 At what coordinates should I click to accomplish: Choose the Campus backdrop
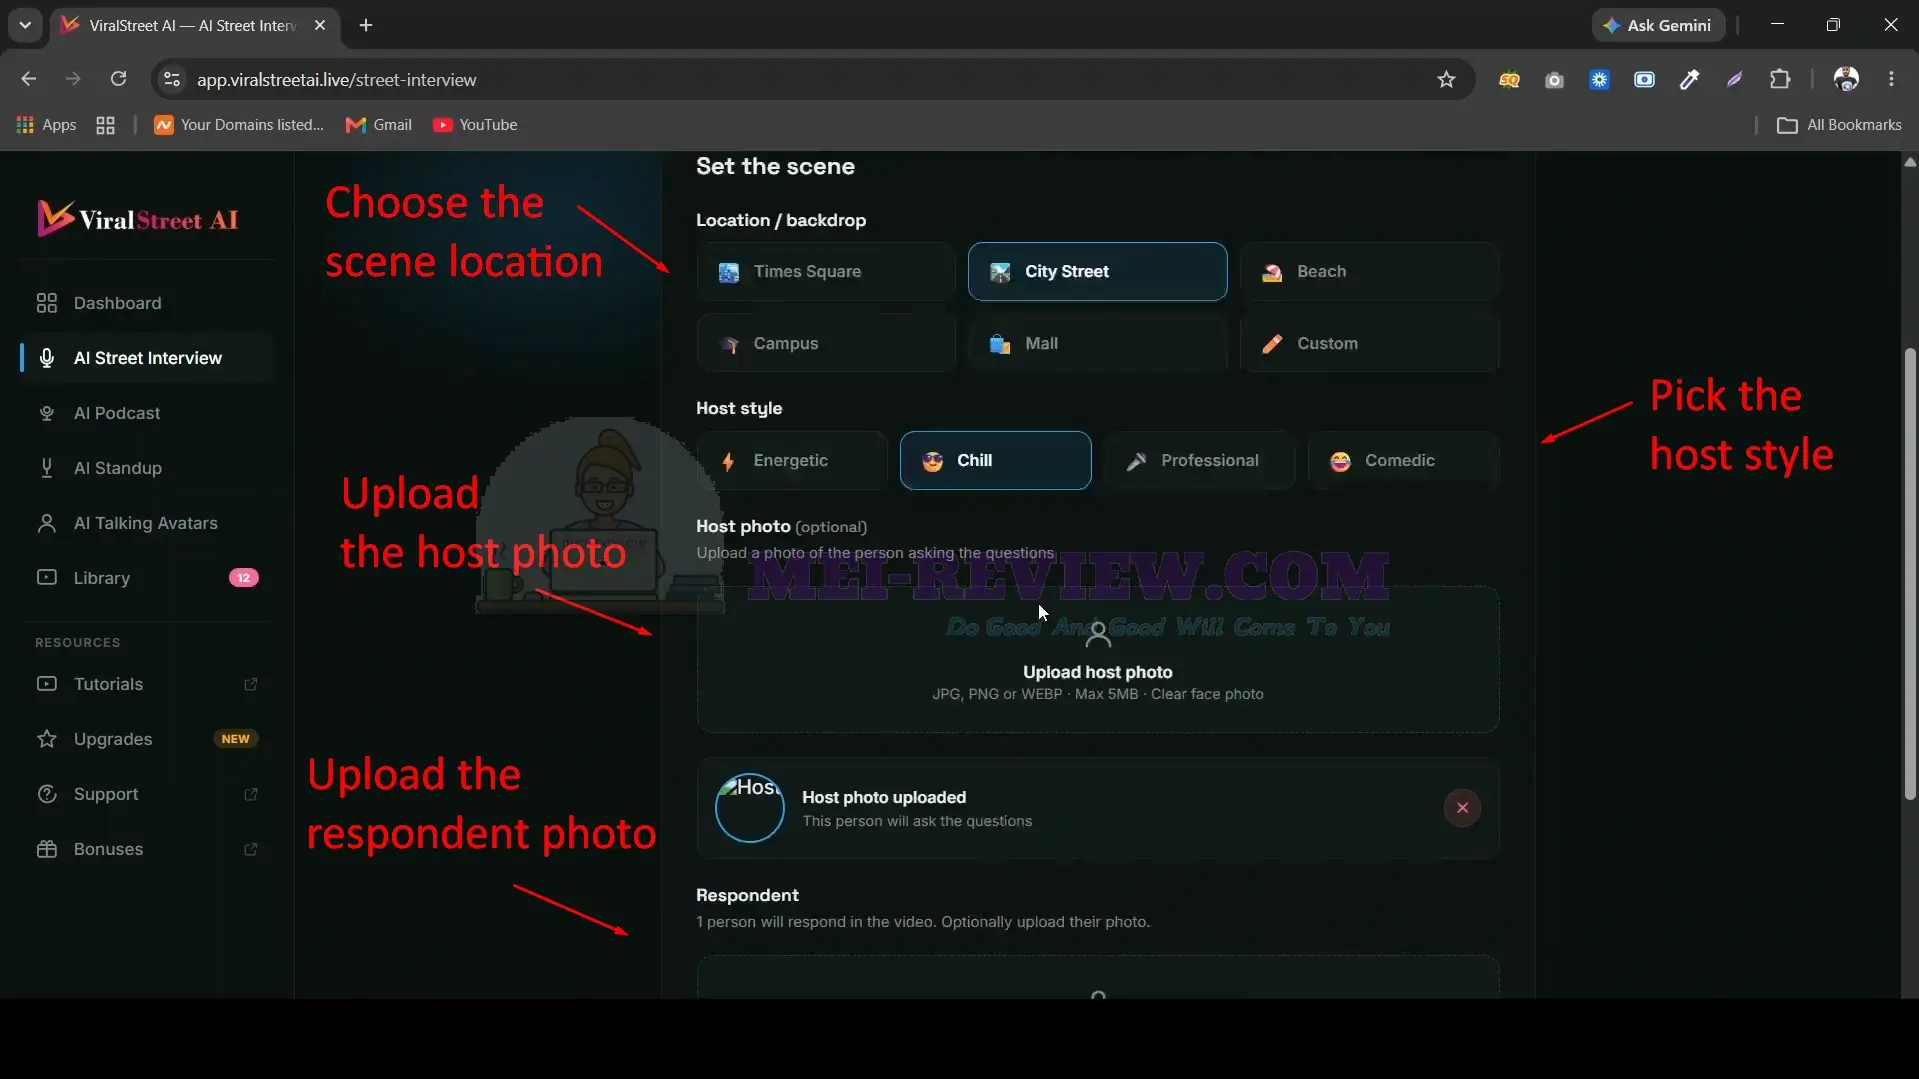pyautogui.click(x=825, y=344)
